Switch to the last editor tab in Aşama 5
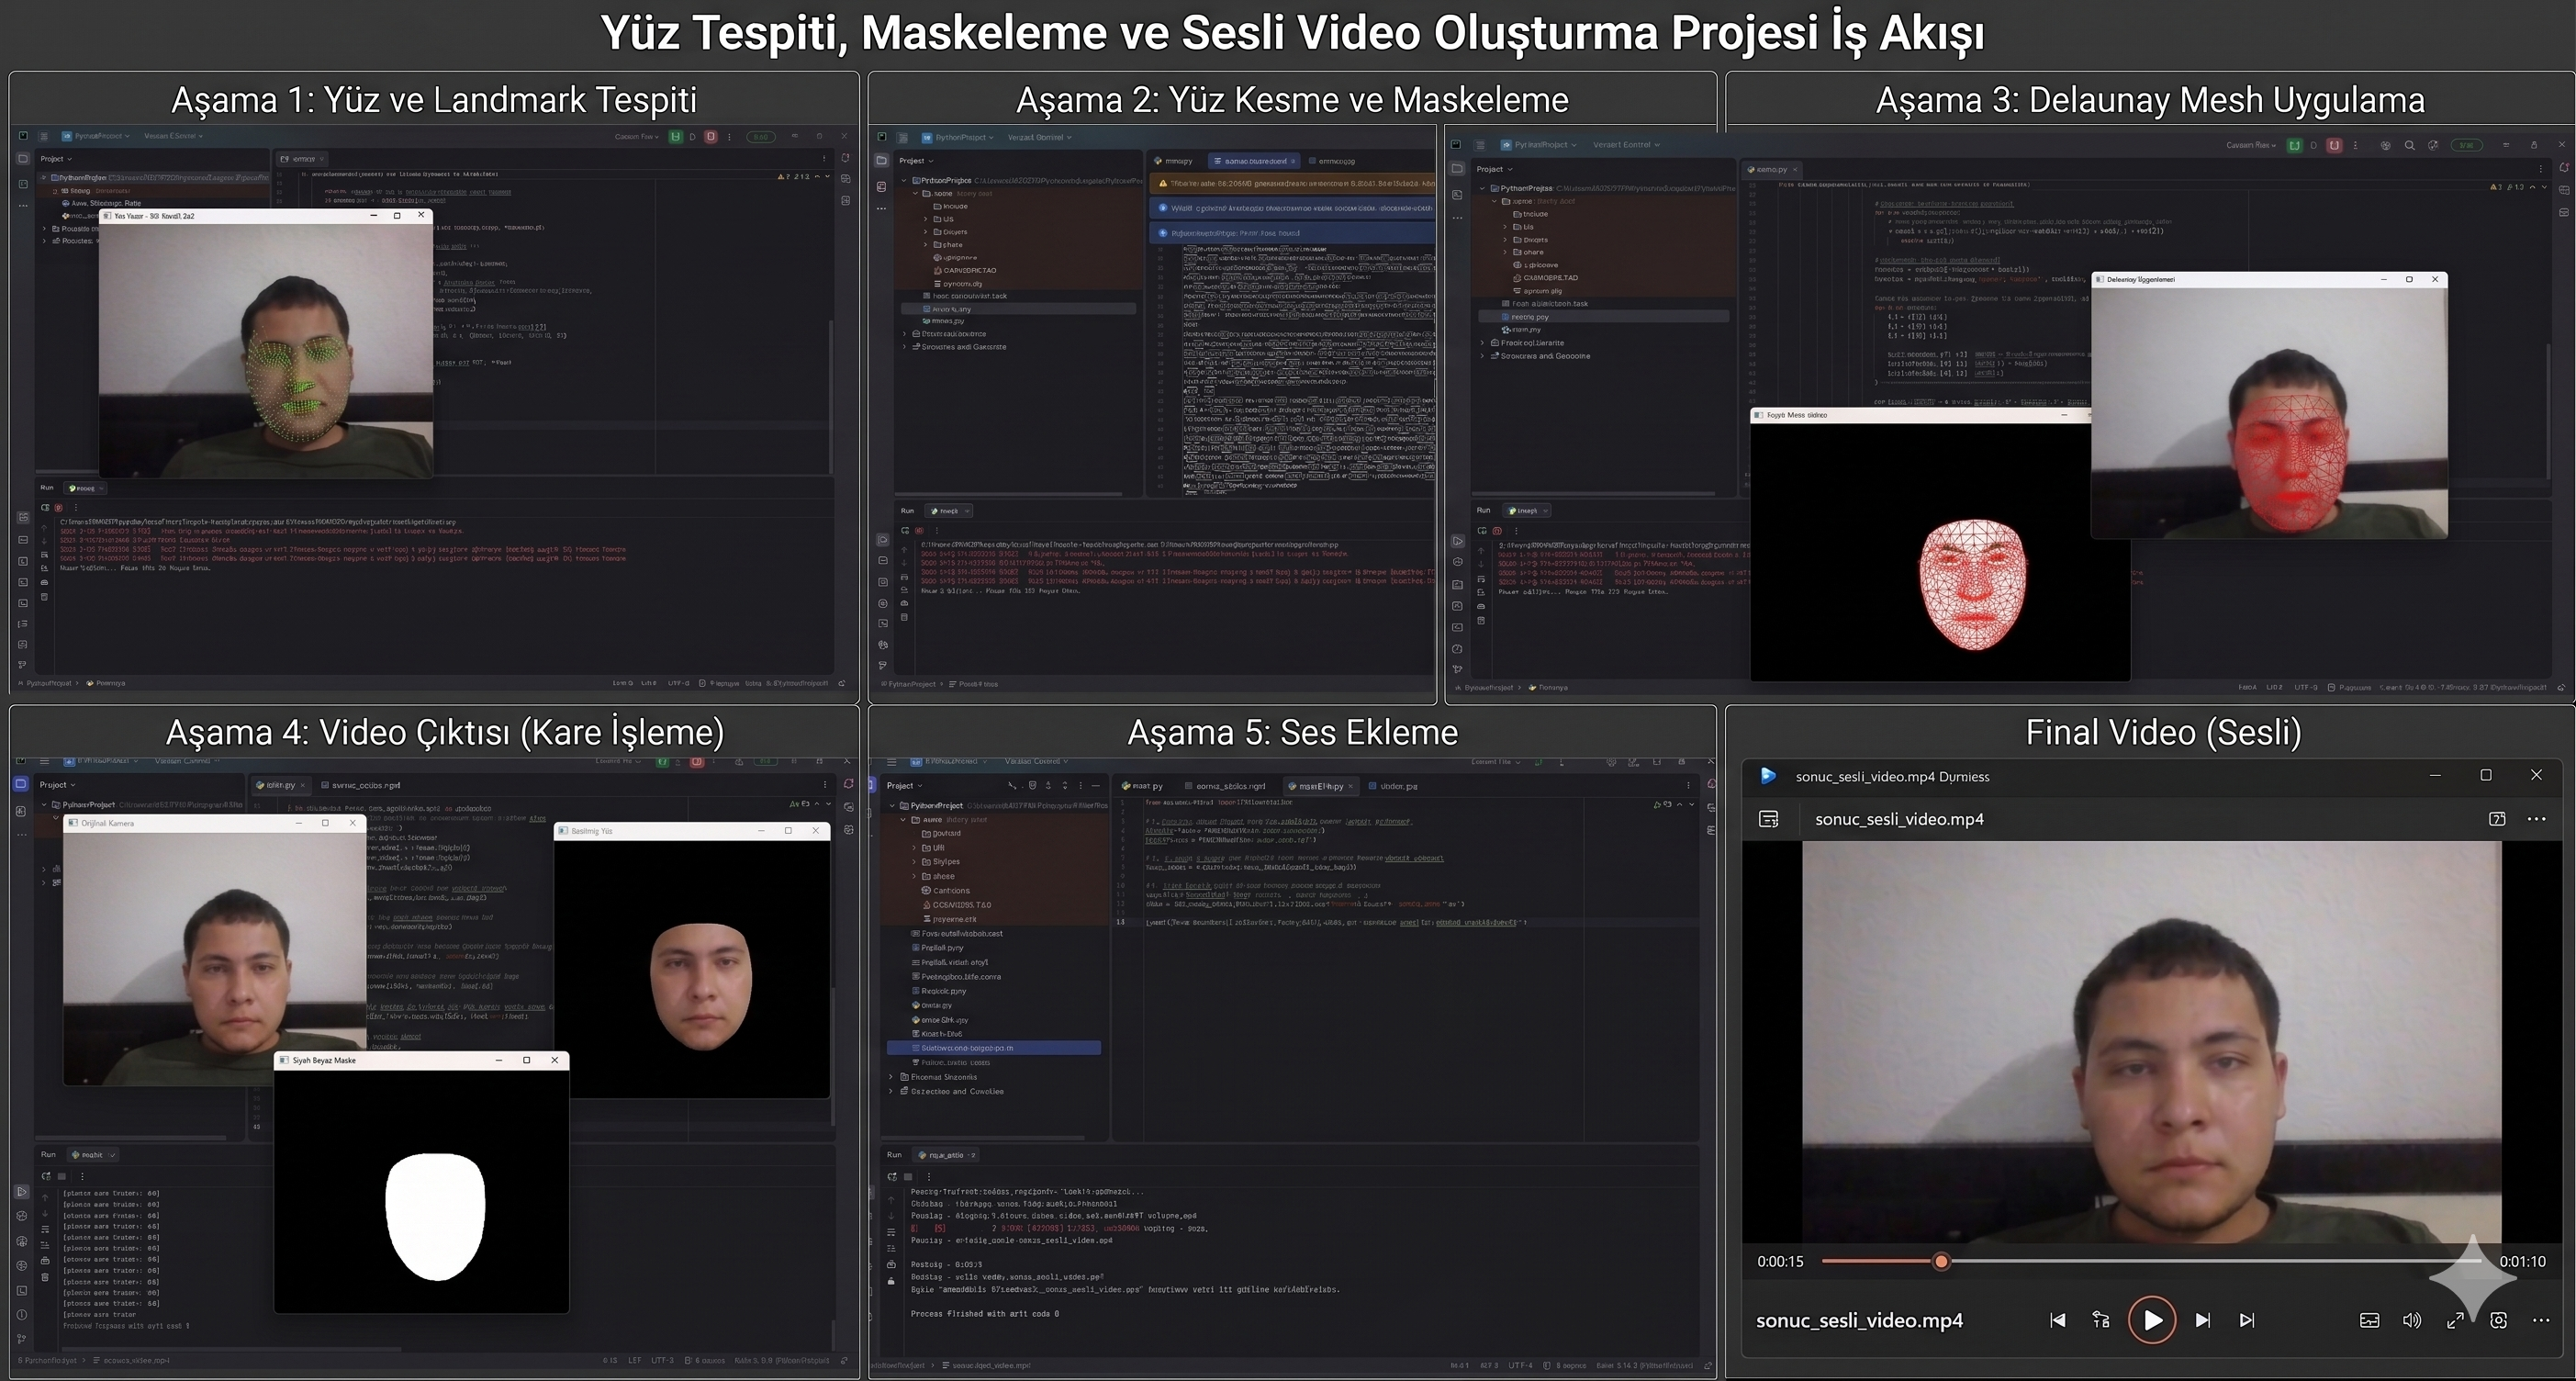This screenshot has height=1381, width=2576. click(x=1393, y=786)
